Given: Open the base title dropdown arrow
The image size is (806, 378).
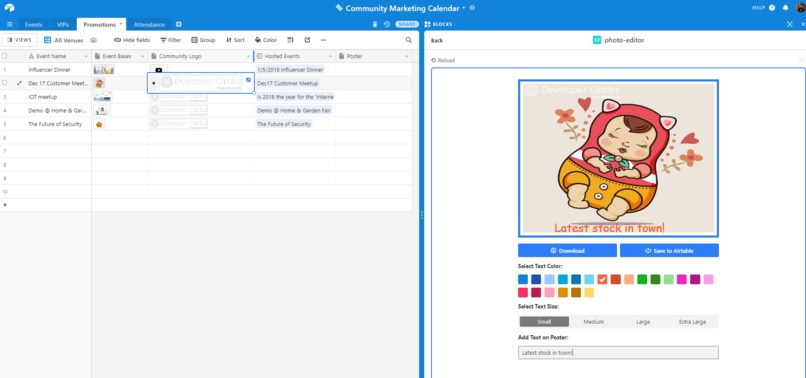Looking at the screenshot, I should [x=464, y=8].
